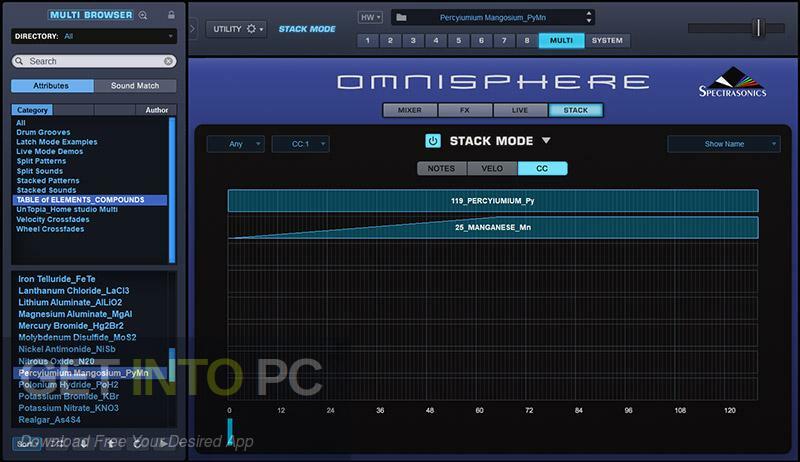Click the STACK MODE label in header
This screenshot has height=462, width=800.
pos(307,29)
